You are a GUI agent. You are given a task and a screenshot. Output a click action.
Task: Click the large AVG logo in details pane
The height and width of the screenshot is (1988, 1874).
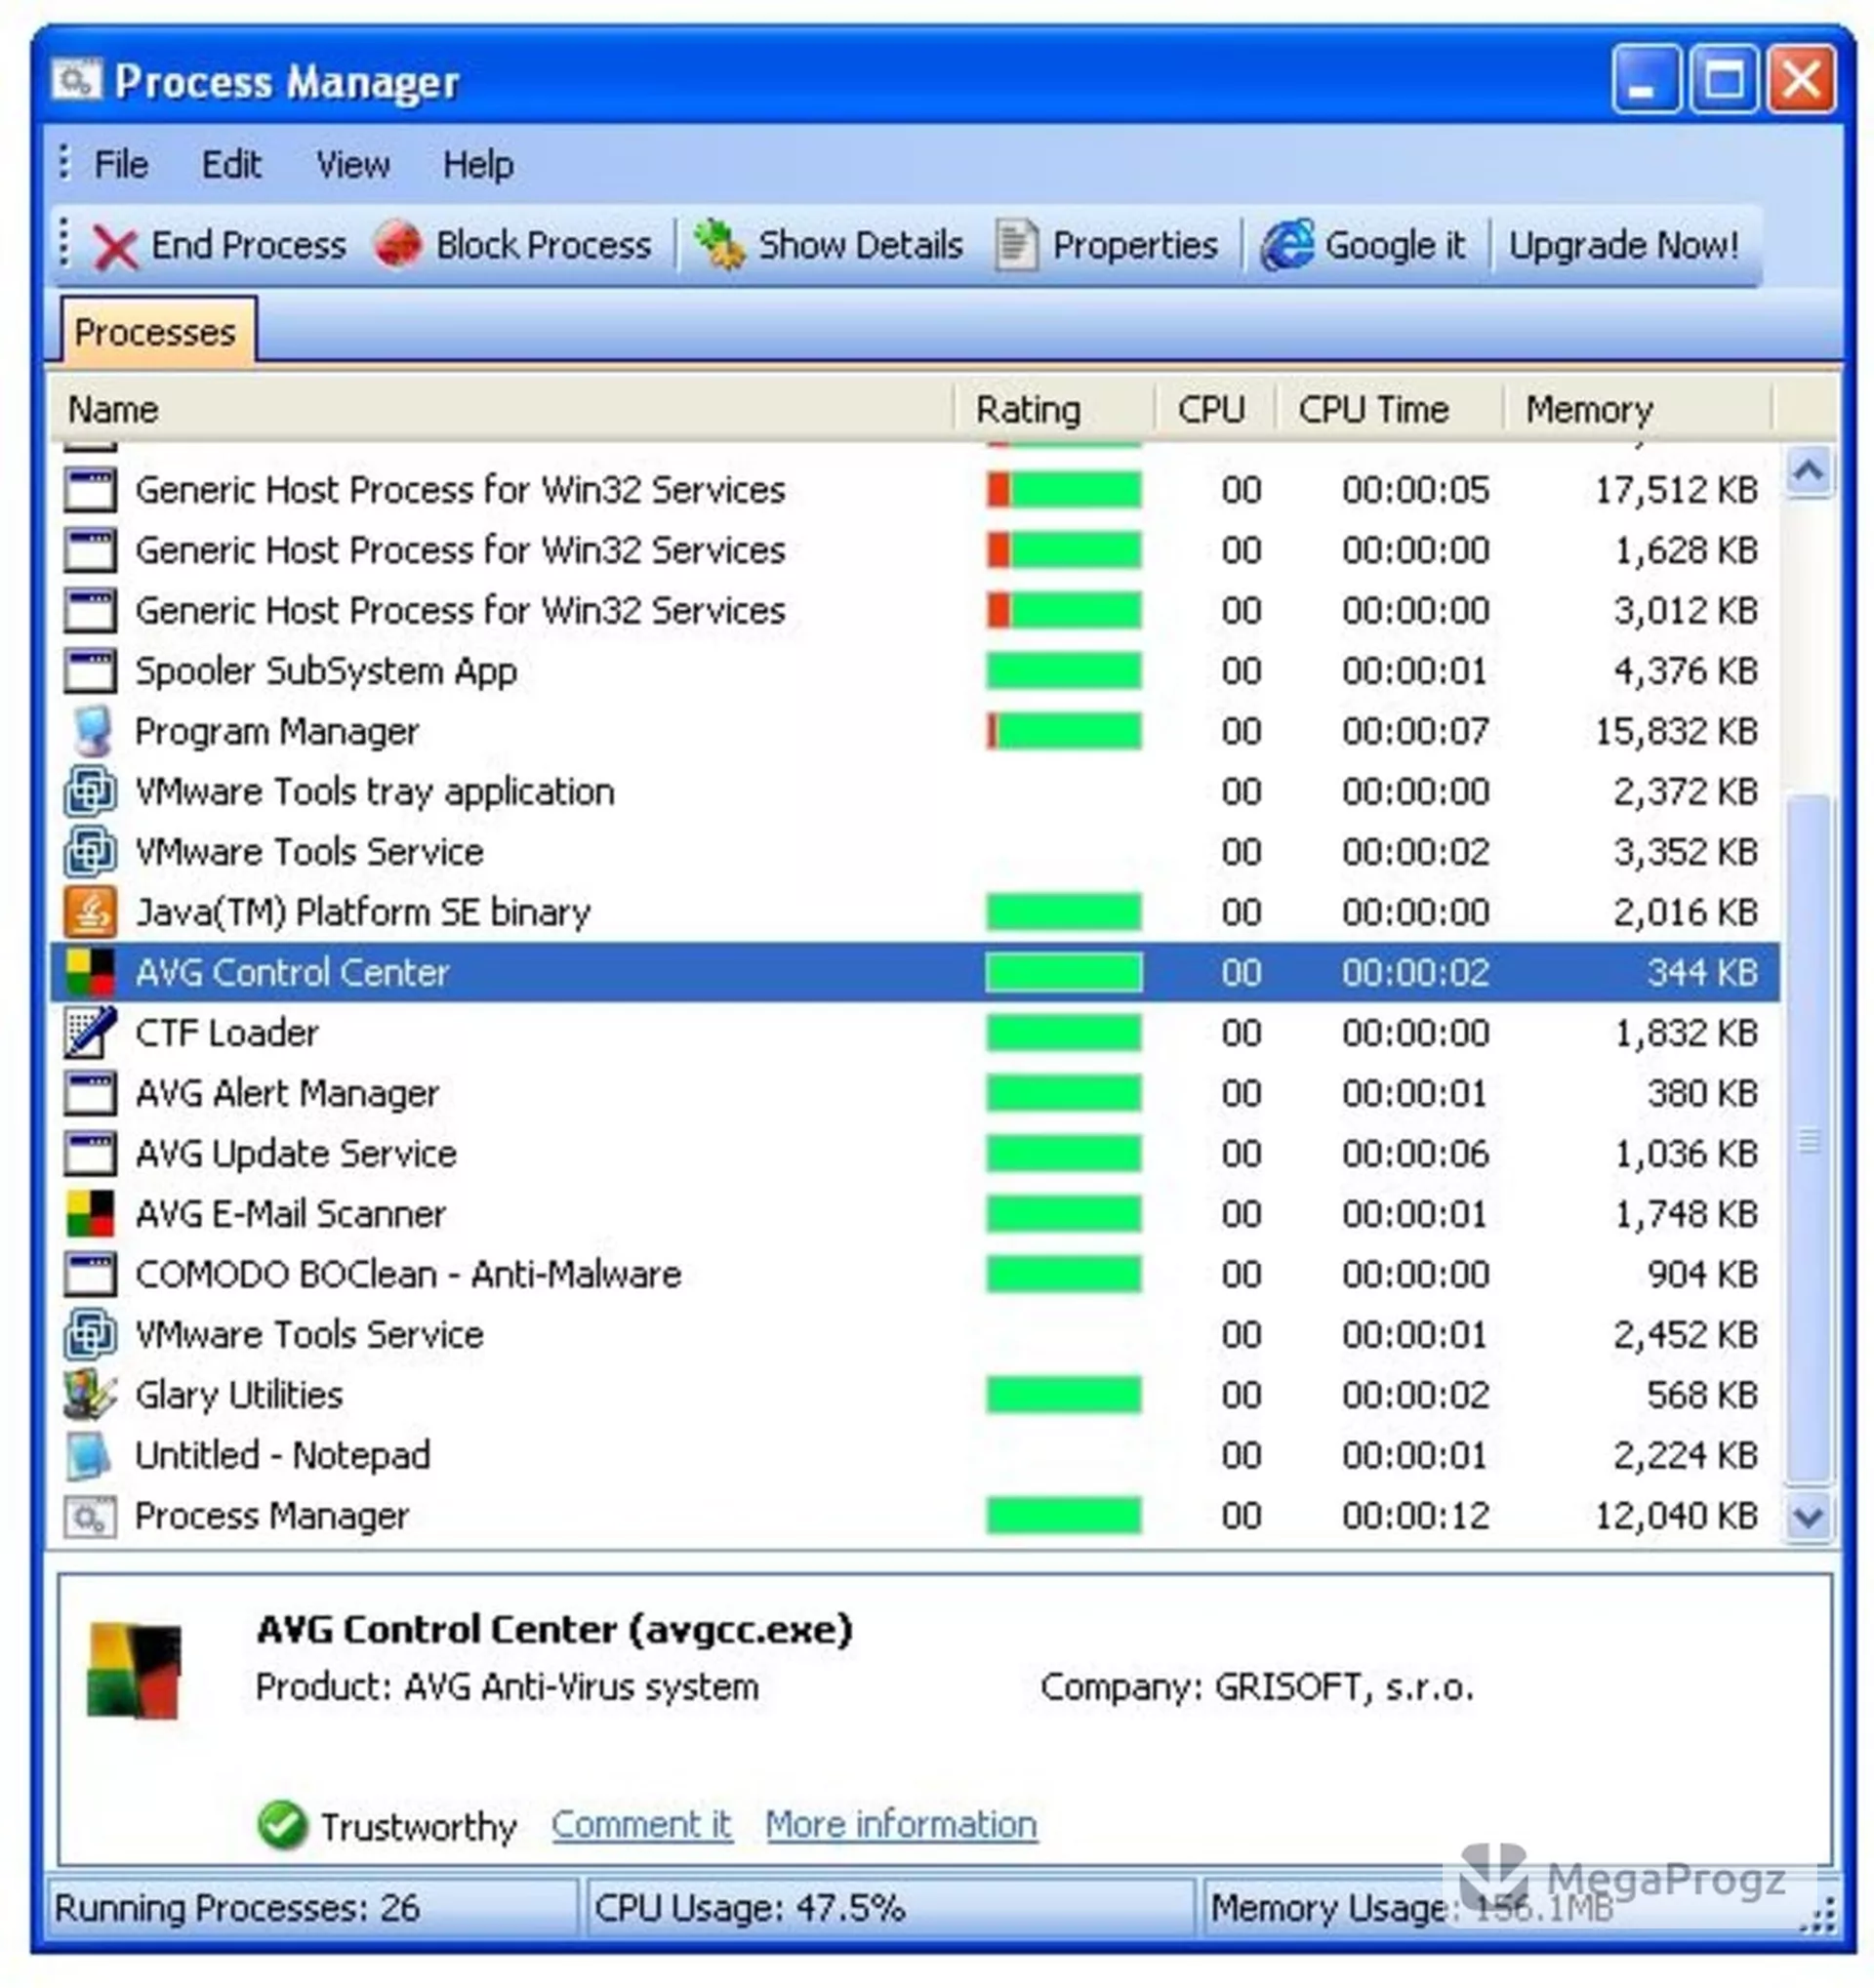coord(135,1670)
